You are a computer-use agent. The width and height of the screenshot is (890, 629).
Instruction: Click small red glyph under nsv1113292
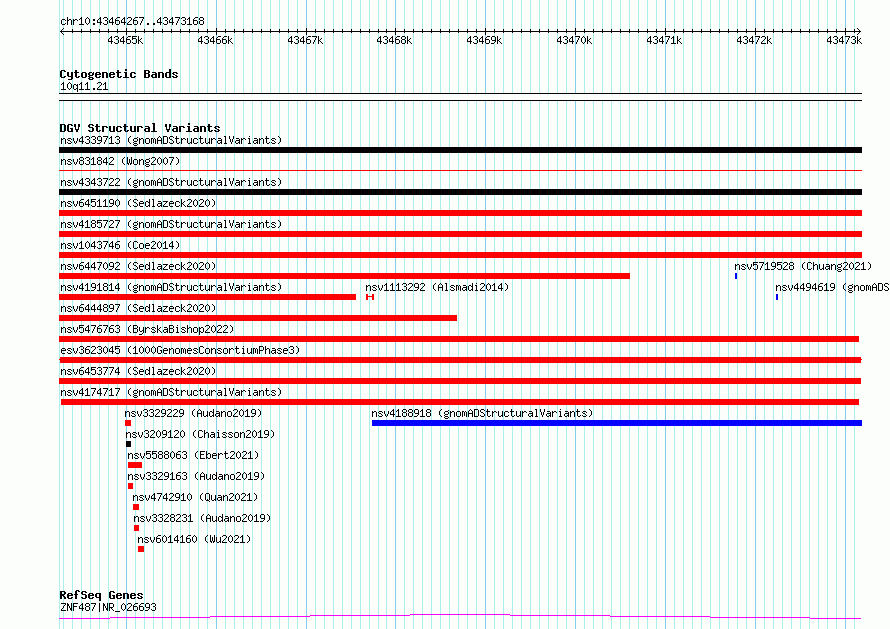[370, 297]
